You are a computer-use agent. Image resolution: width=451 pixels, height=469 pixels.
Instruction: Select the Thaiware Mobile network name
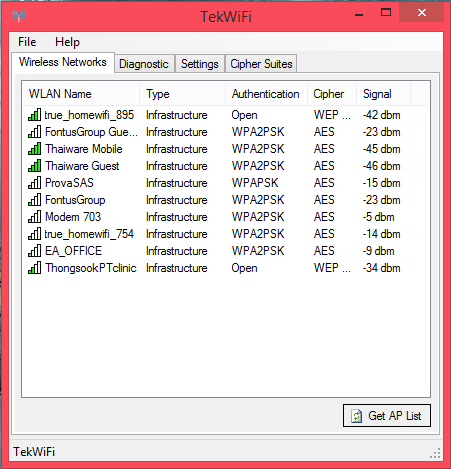coord(84,149)
